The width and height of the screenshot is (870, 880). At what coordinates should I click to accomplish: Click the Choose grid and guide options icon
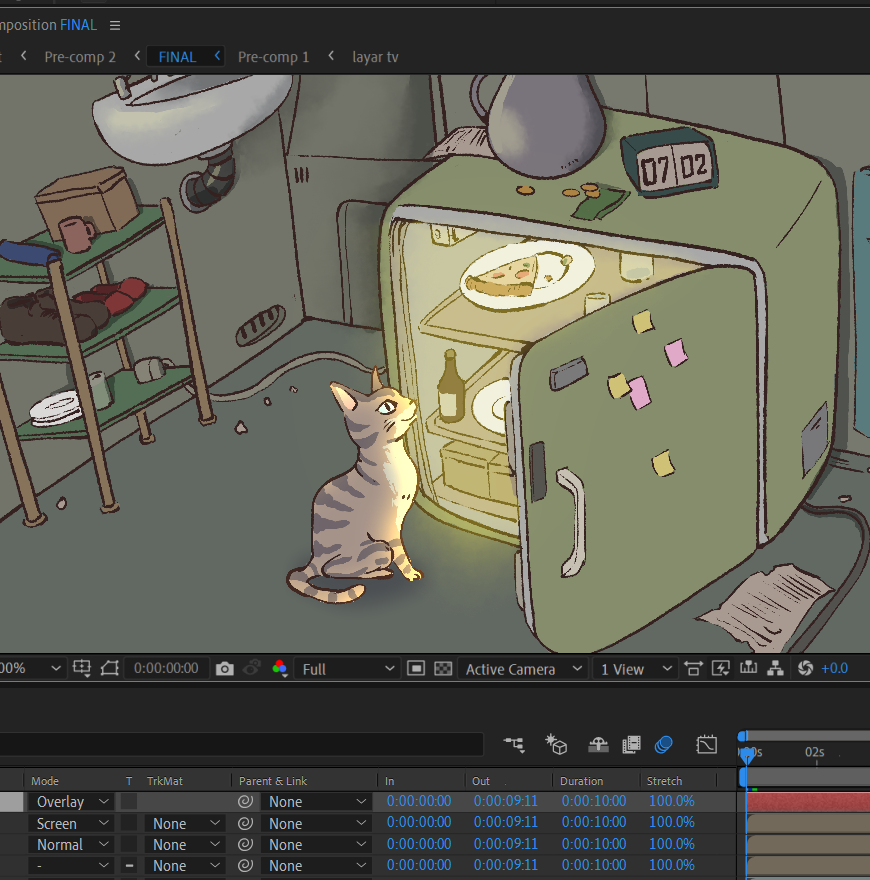82,668
